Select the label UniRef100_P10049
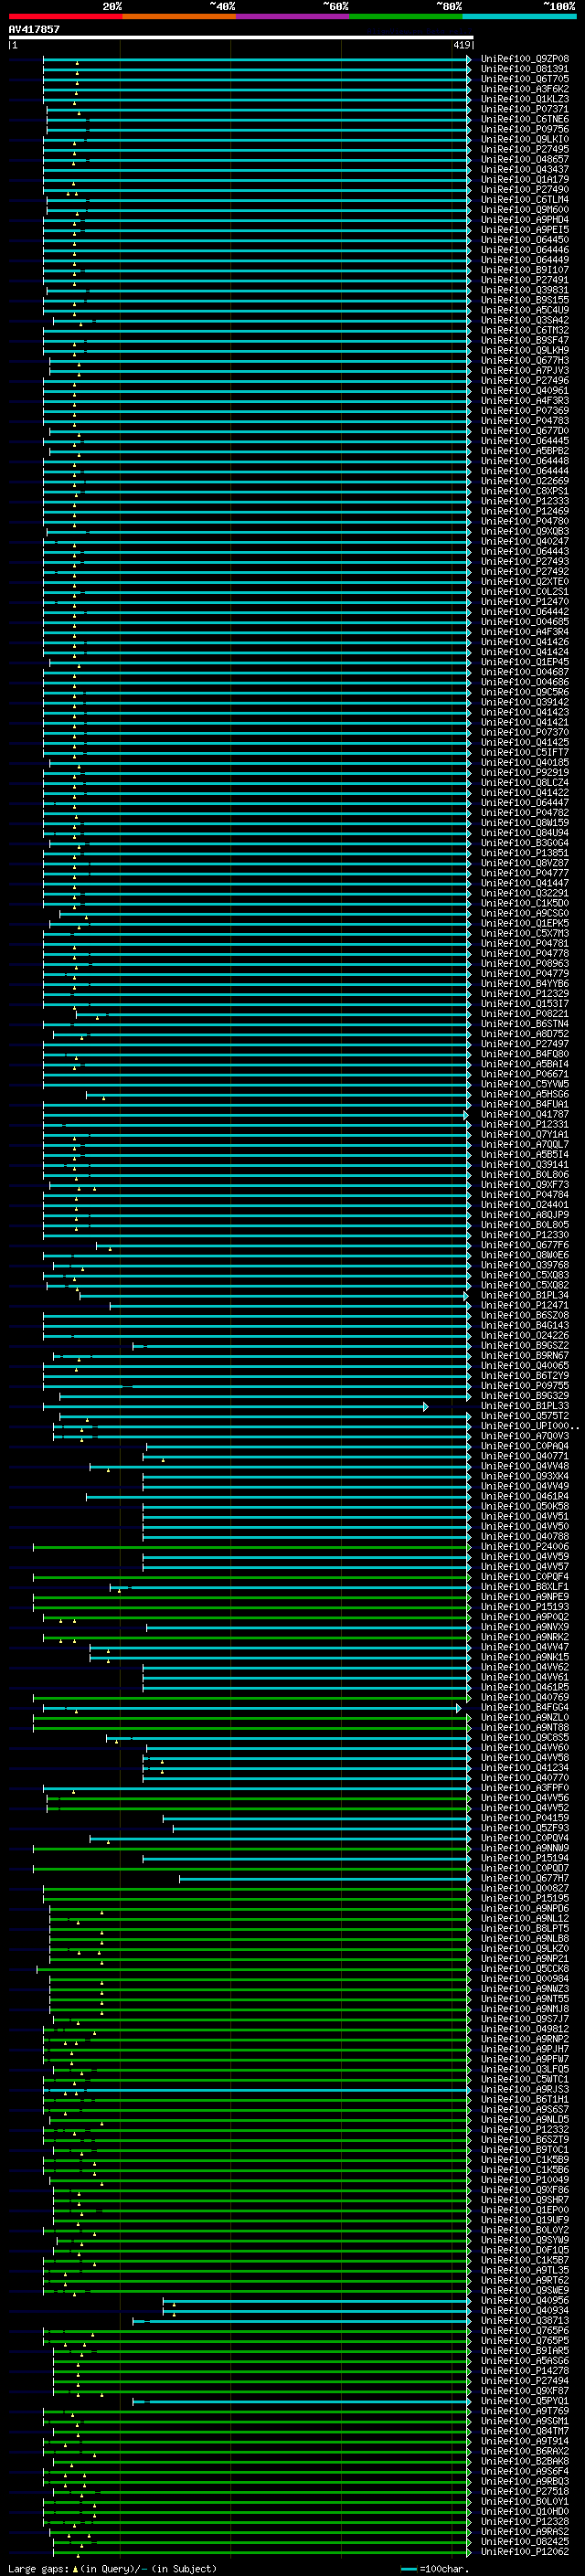585x2576 pixels. click(524, 2180)
